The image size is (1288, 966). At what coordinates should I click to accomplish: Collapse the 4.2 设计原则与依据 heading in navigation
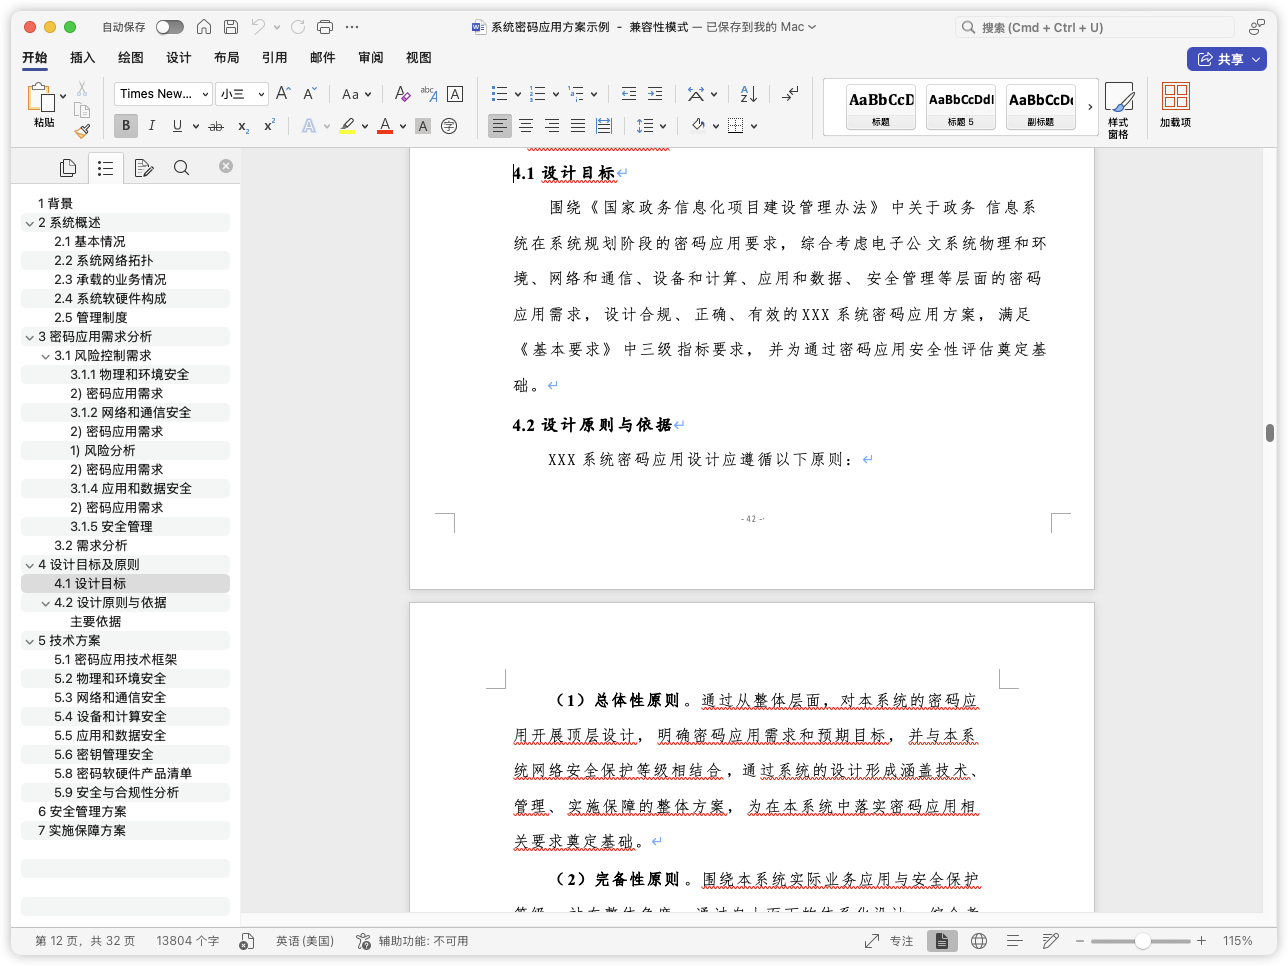click(x=46, y=602)
